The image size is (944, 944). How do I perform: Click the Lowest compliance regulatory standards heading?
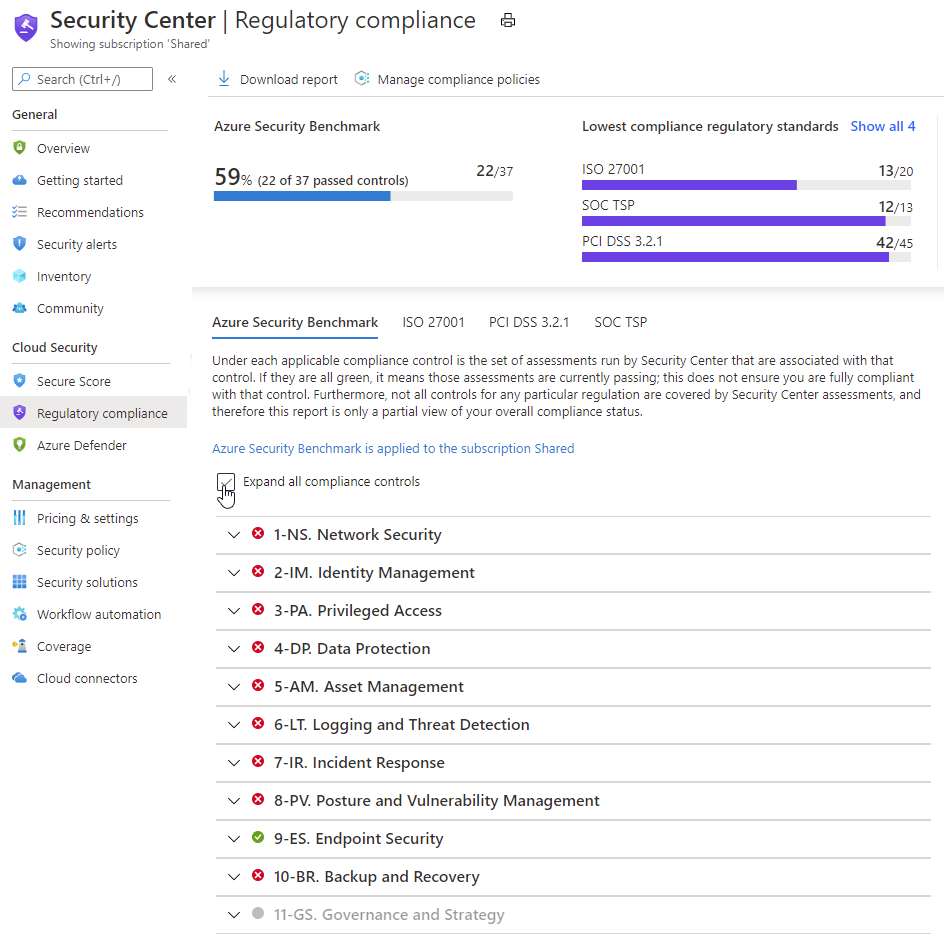click(710, 126)
